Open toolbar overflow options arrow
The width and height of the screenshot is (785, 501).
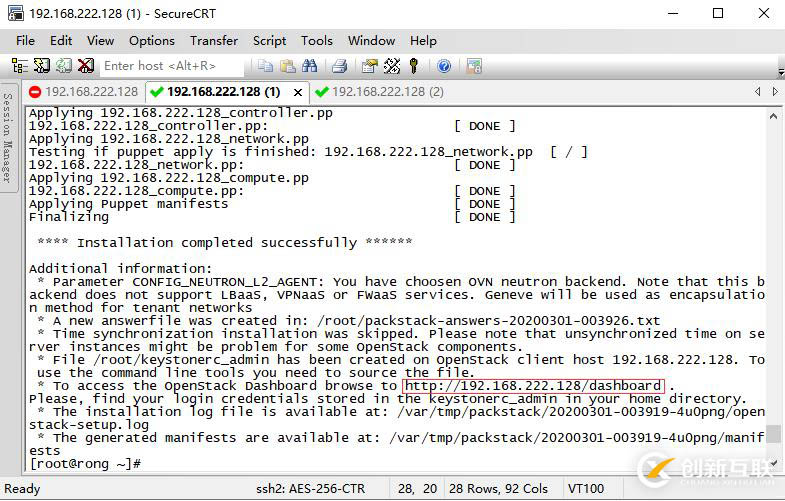tap(780, 72)
